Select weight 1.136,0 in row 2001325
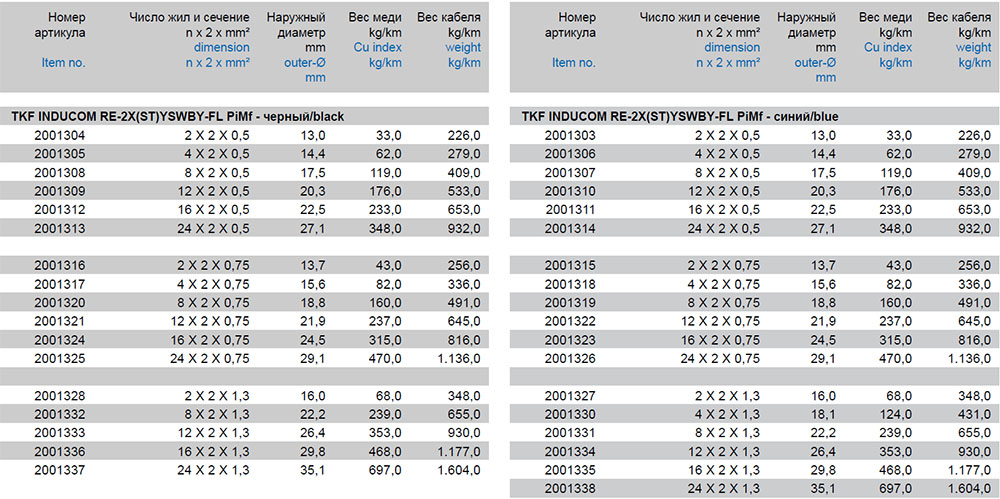Viewport: 1000px width, 499px height. click(x=459, y=358)
